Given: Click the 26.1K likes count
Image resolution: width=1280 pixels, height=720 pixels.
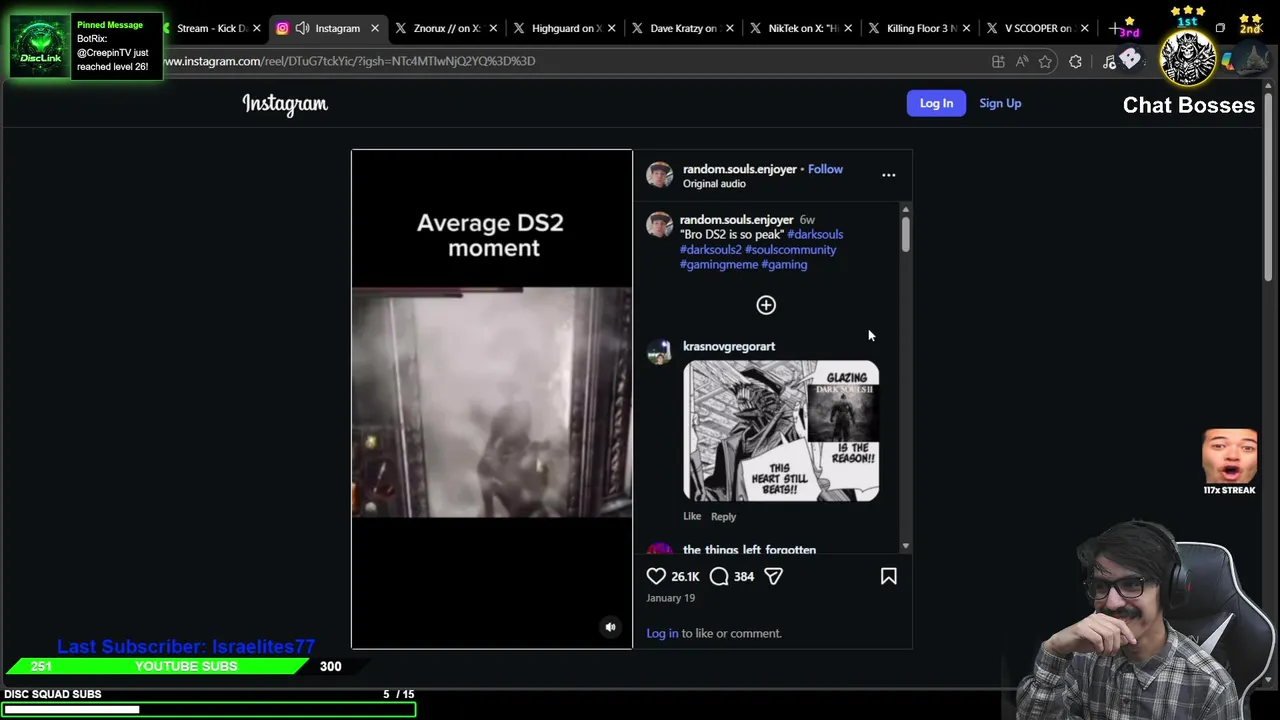Looking at the screenshot, I should pos(685,576).
